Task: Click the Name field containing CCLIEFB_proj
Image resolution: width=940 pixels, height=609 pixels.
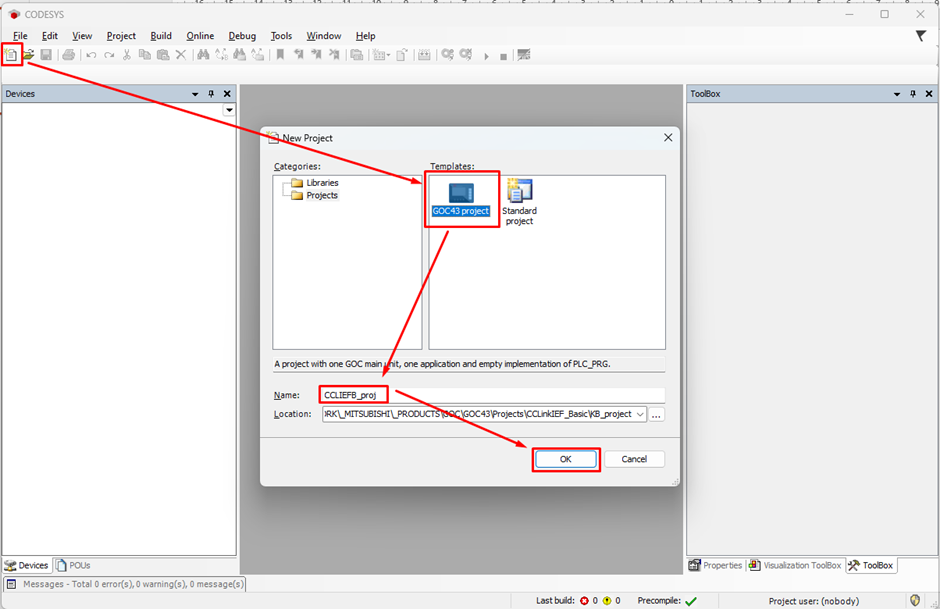Action: [493, 395]
